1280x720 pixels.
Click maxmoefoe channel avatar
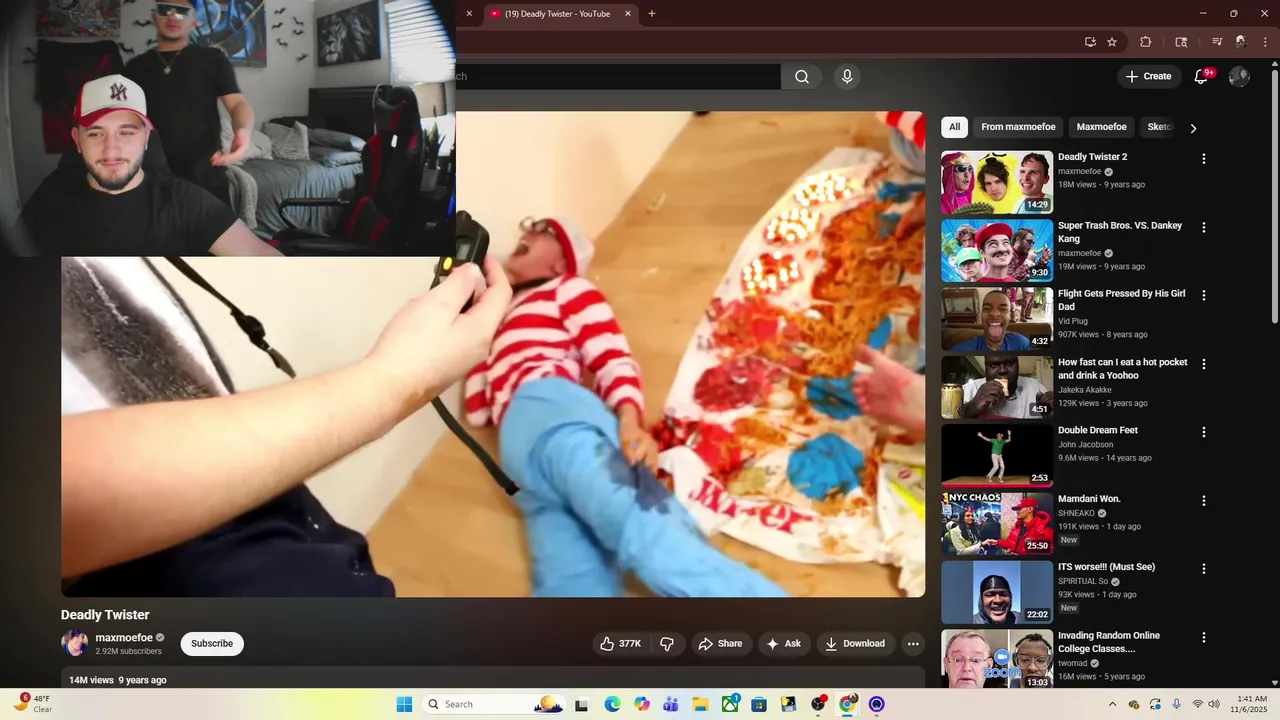(x=75, y=643)
